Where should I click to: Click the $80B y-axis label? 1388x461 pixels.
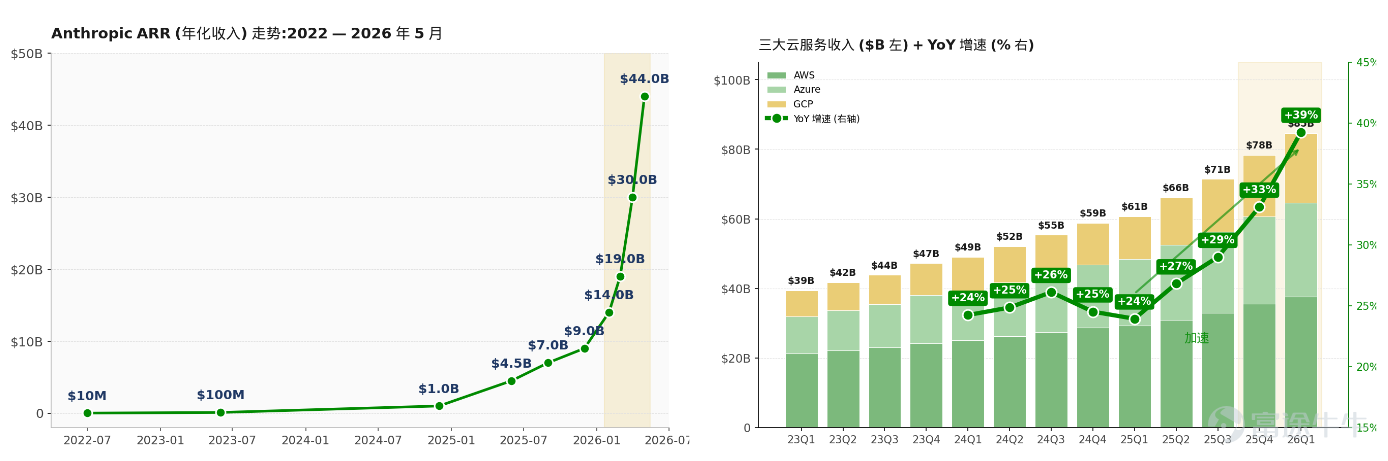[x=735, y=150]
